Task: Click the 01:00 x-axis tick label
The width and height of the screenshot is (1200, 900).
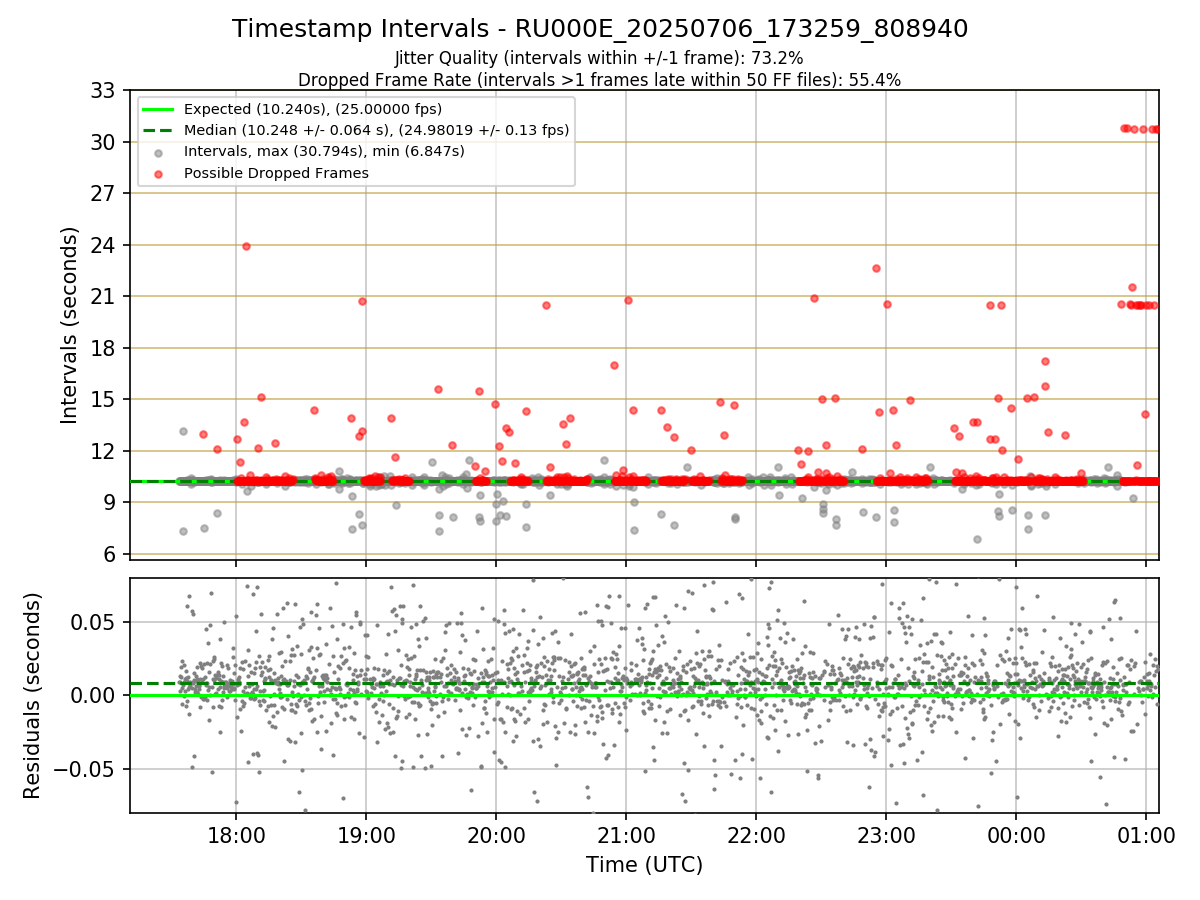Action: click(1146, 836)
